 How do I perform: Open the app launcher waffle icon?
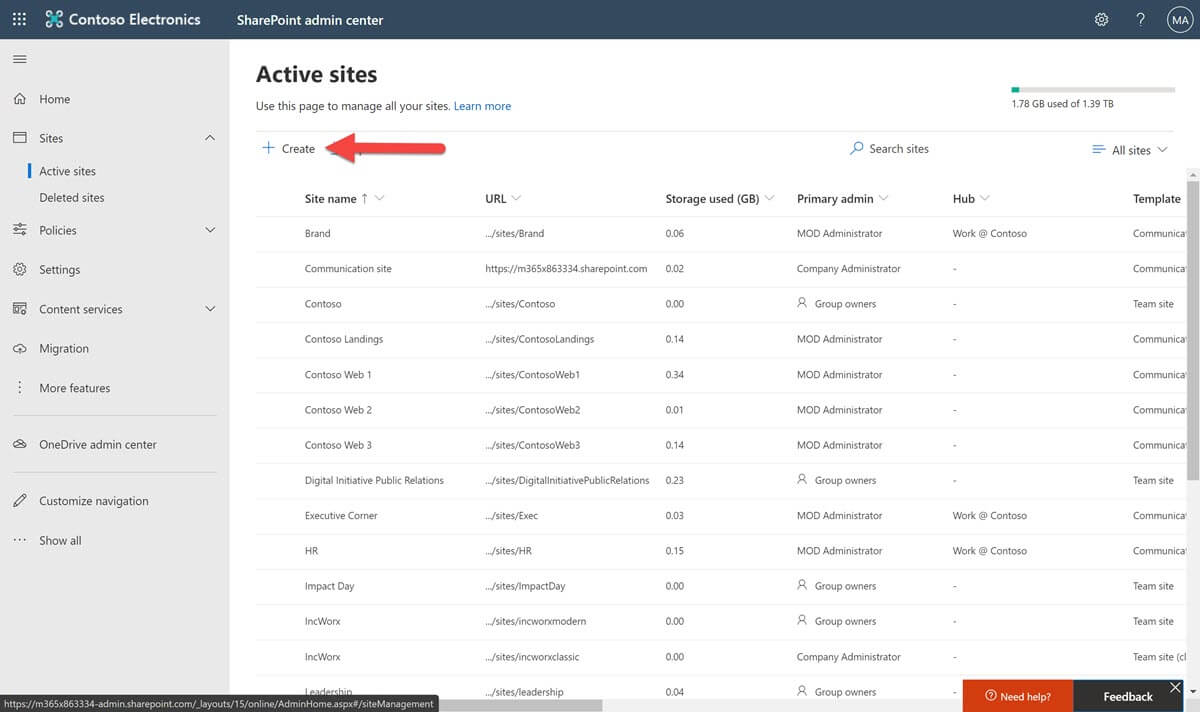pyautogui.click(x=19, y=19)
